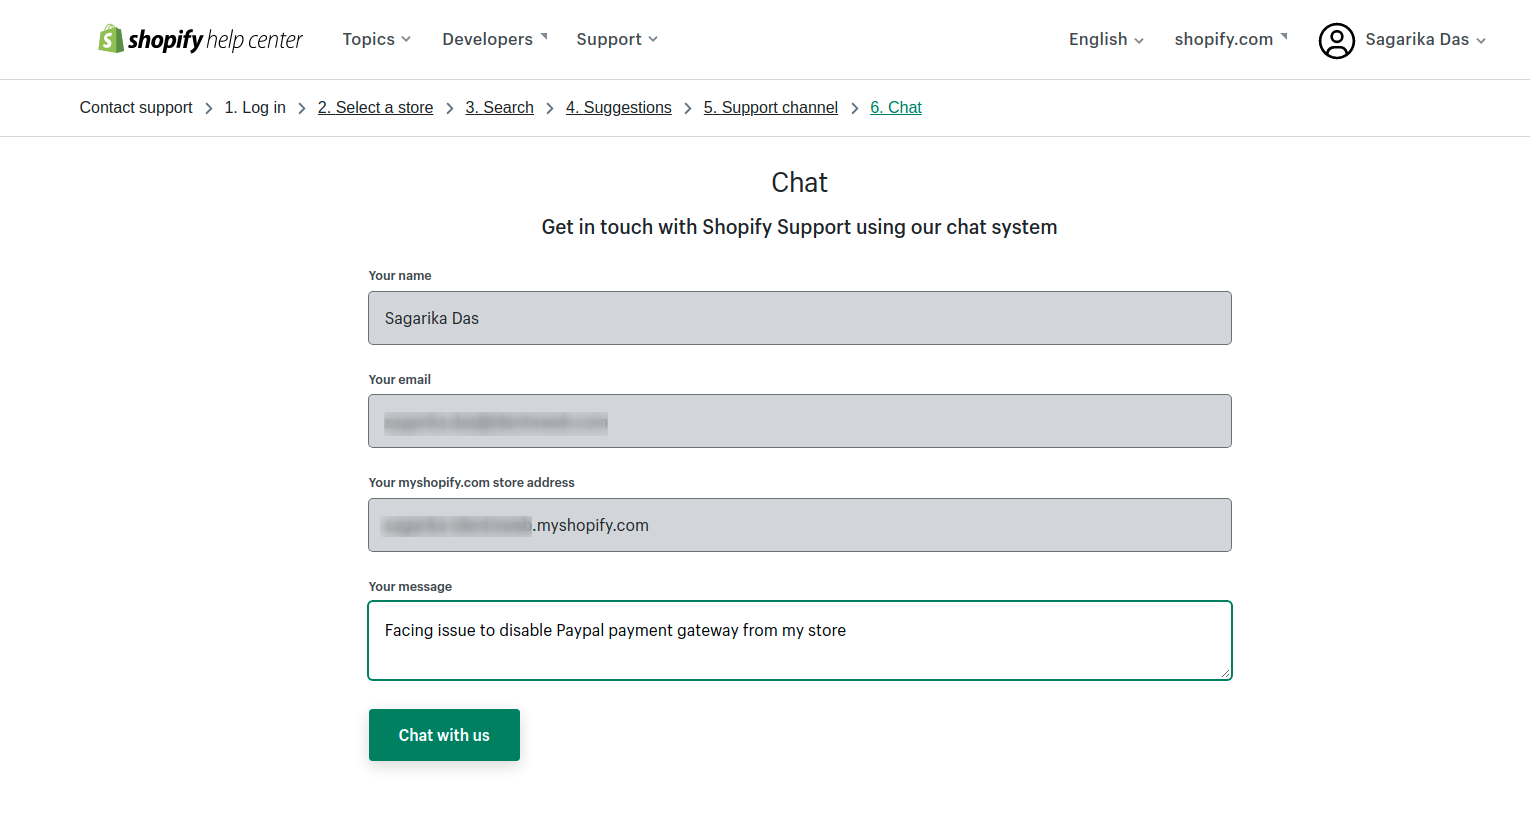
Task: Focus the Your name field
Action: coord(799,318)
